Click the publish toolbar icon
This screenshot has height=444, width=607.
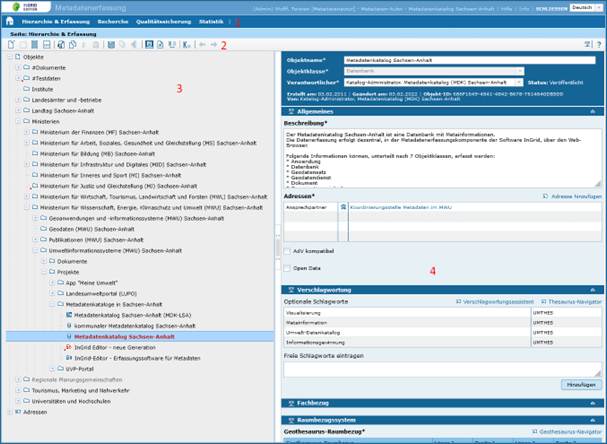[x=149, y=45]
